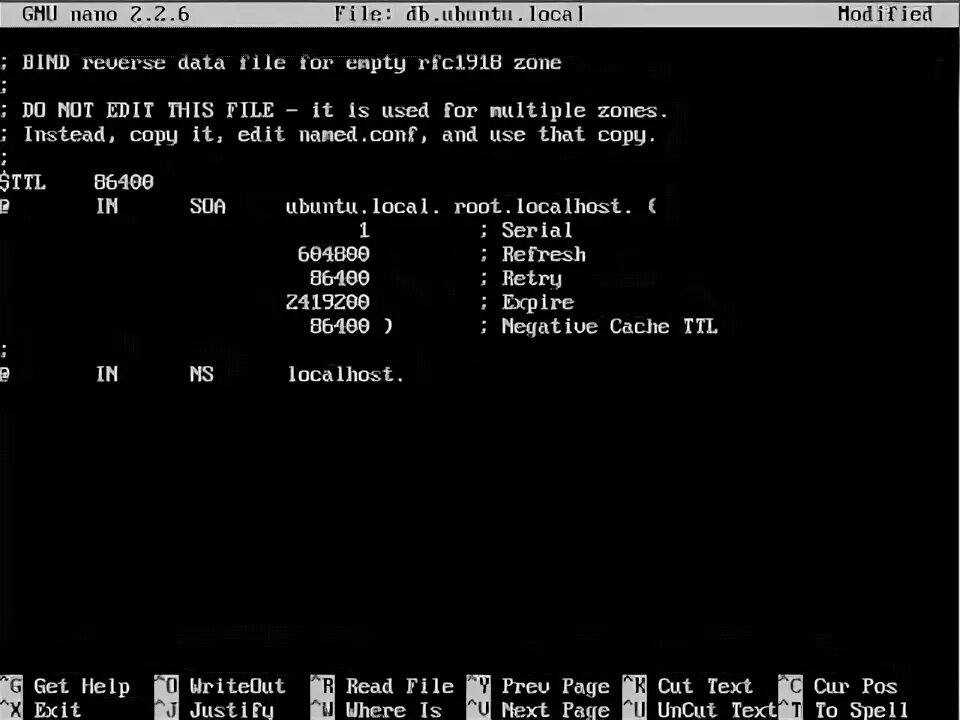The height and width of the screenshot is (720, 960).
Task: Place cursor on Expire value 2419200
Action: [328, 302]
